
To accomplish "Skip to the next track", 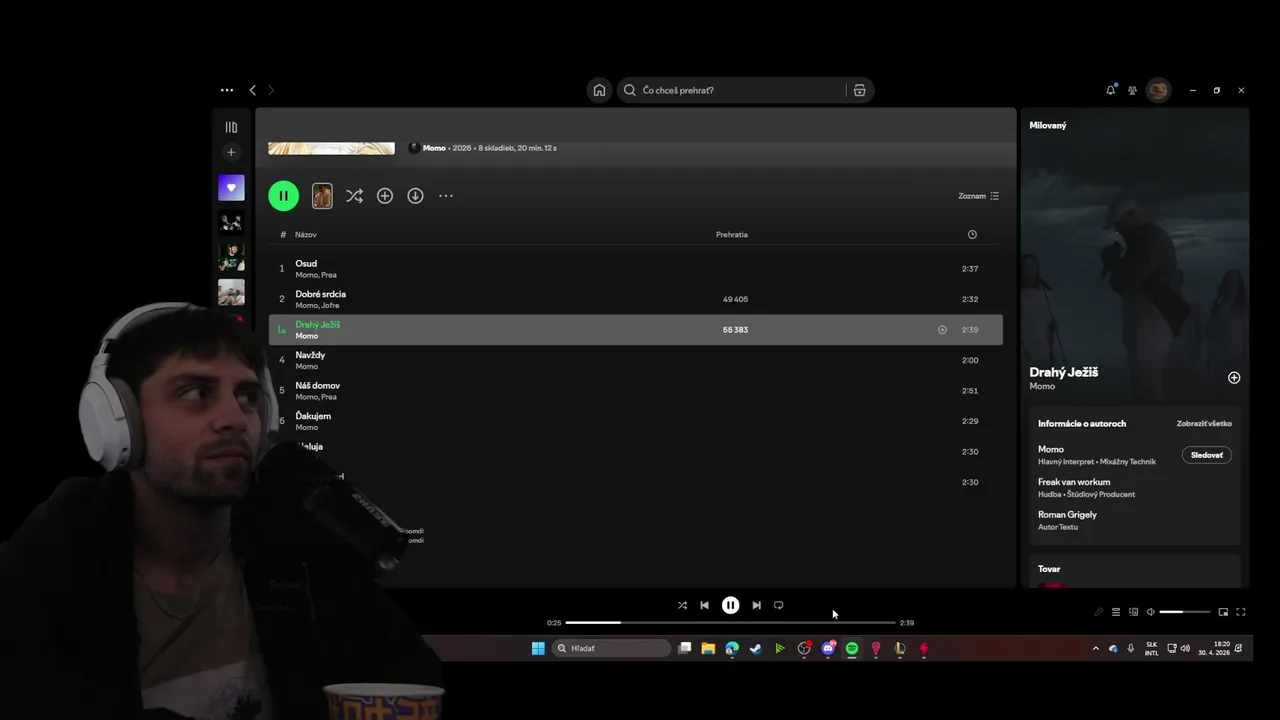I will coord(756,605).
